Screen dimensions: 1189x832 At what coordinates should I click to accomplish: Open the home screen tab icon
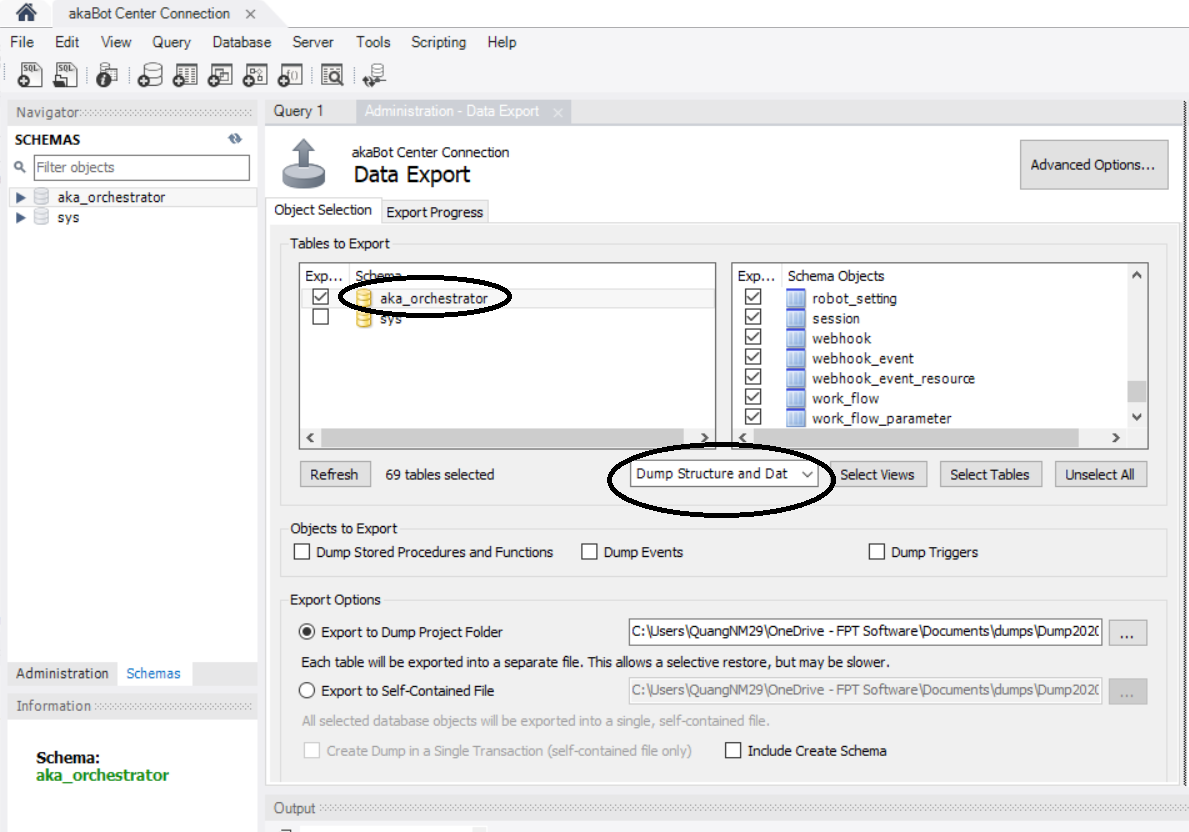pos(26,12)
